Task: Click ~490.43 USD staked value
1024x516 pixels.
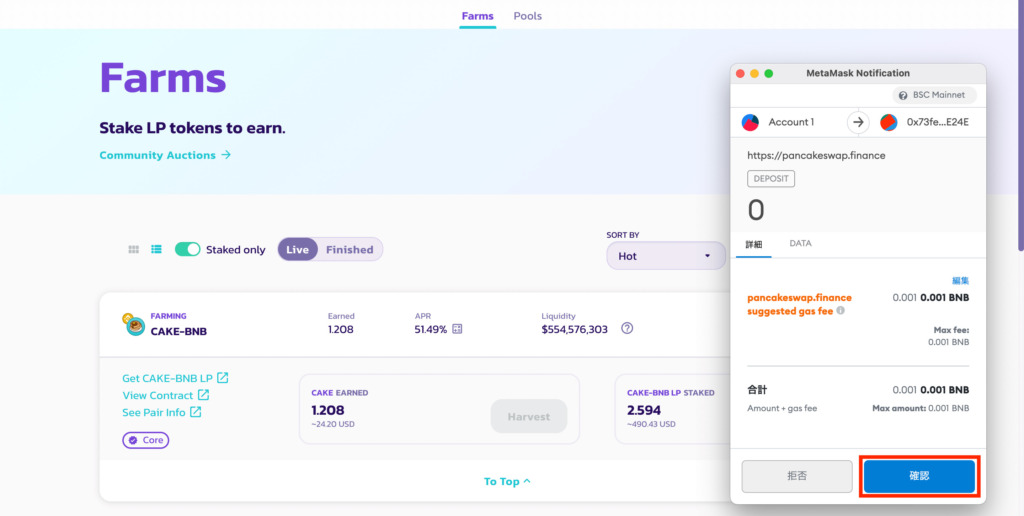Action: pyautogui.click(x=651, y=425)
